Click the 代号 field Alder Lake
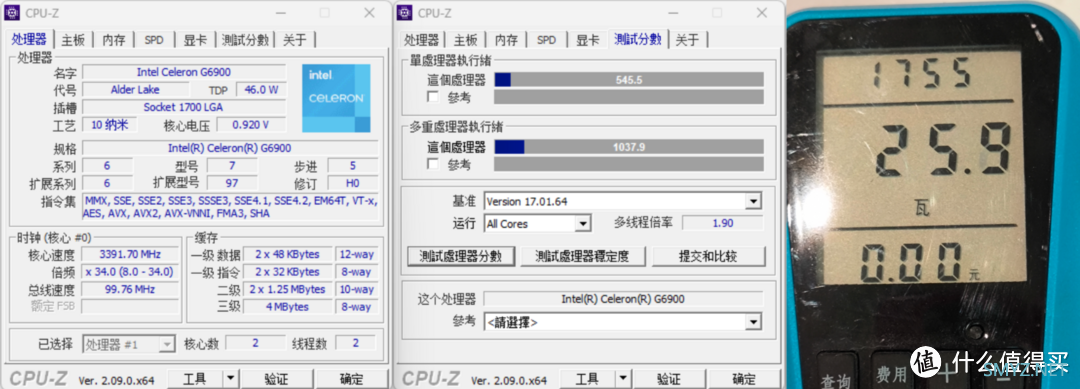The width and height of the screenshot is (1080, 389). (x=135, y=90)
